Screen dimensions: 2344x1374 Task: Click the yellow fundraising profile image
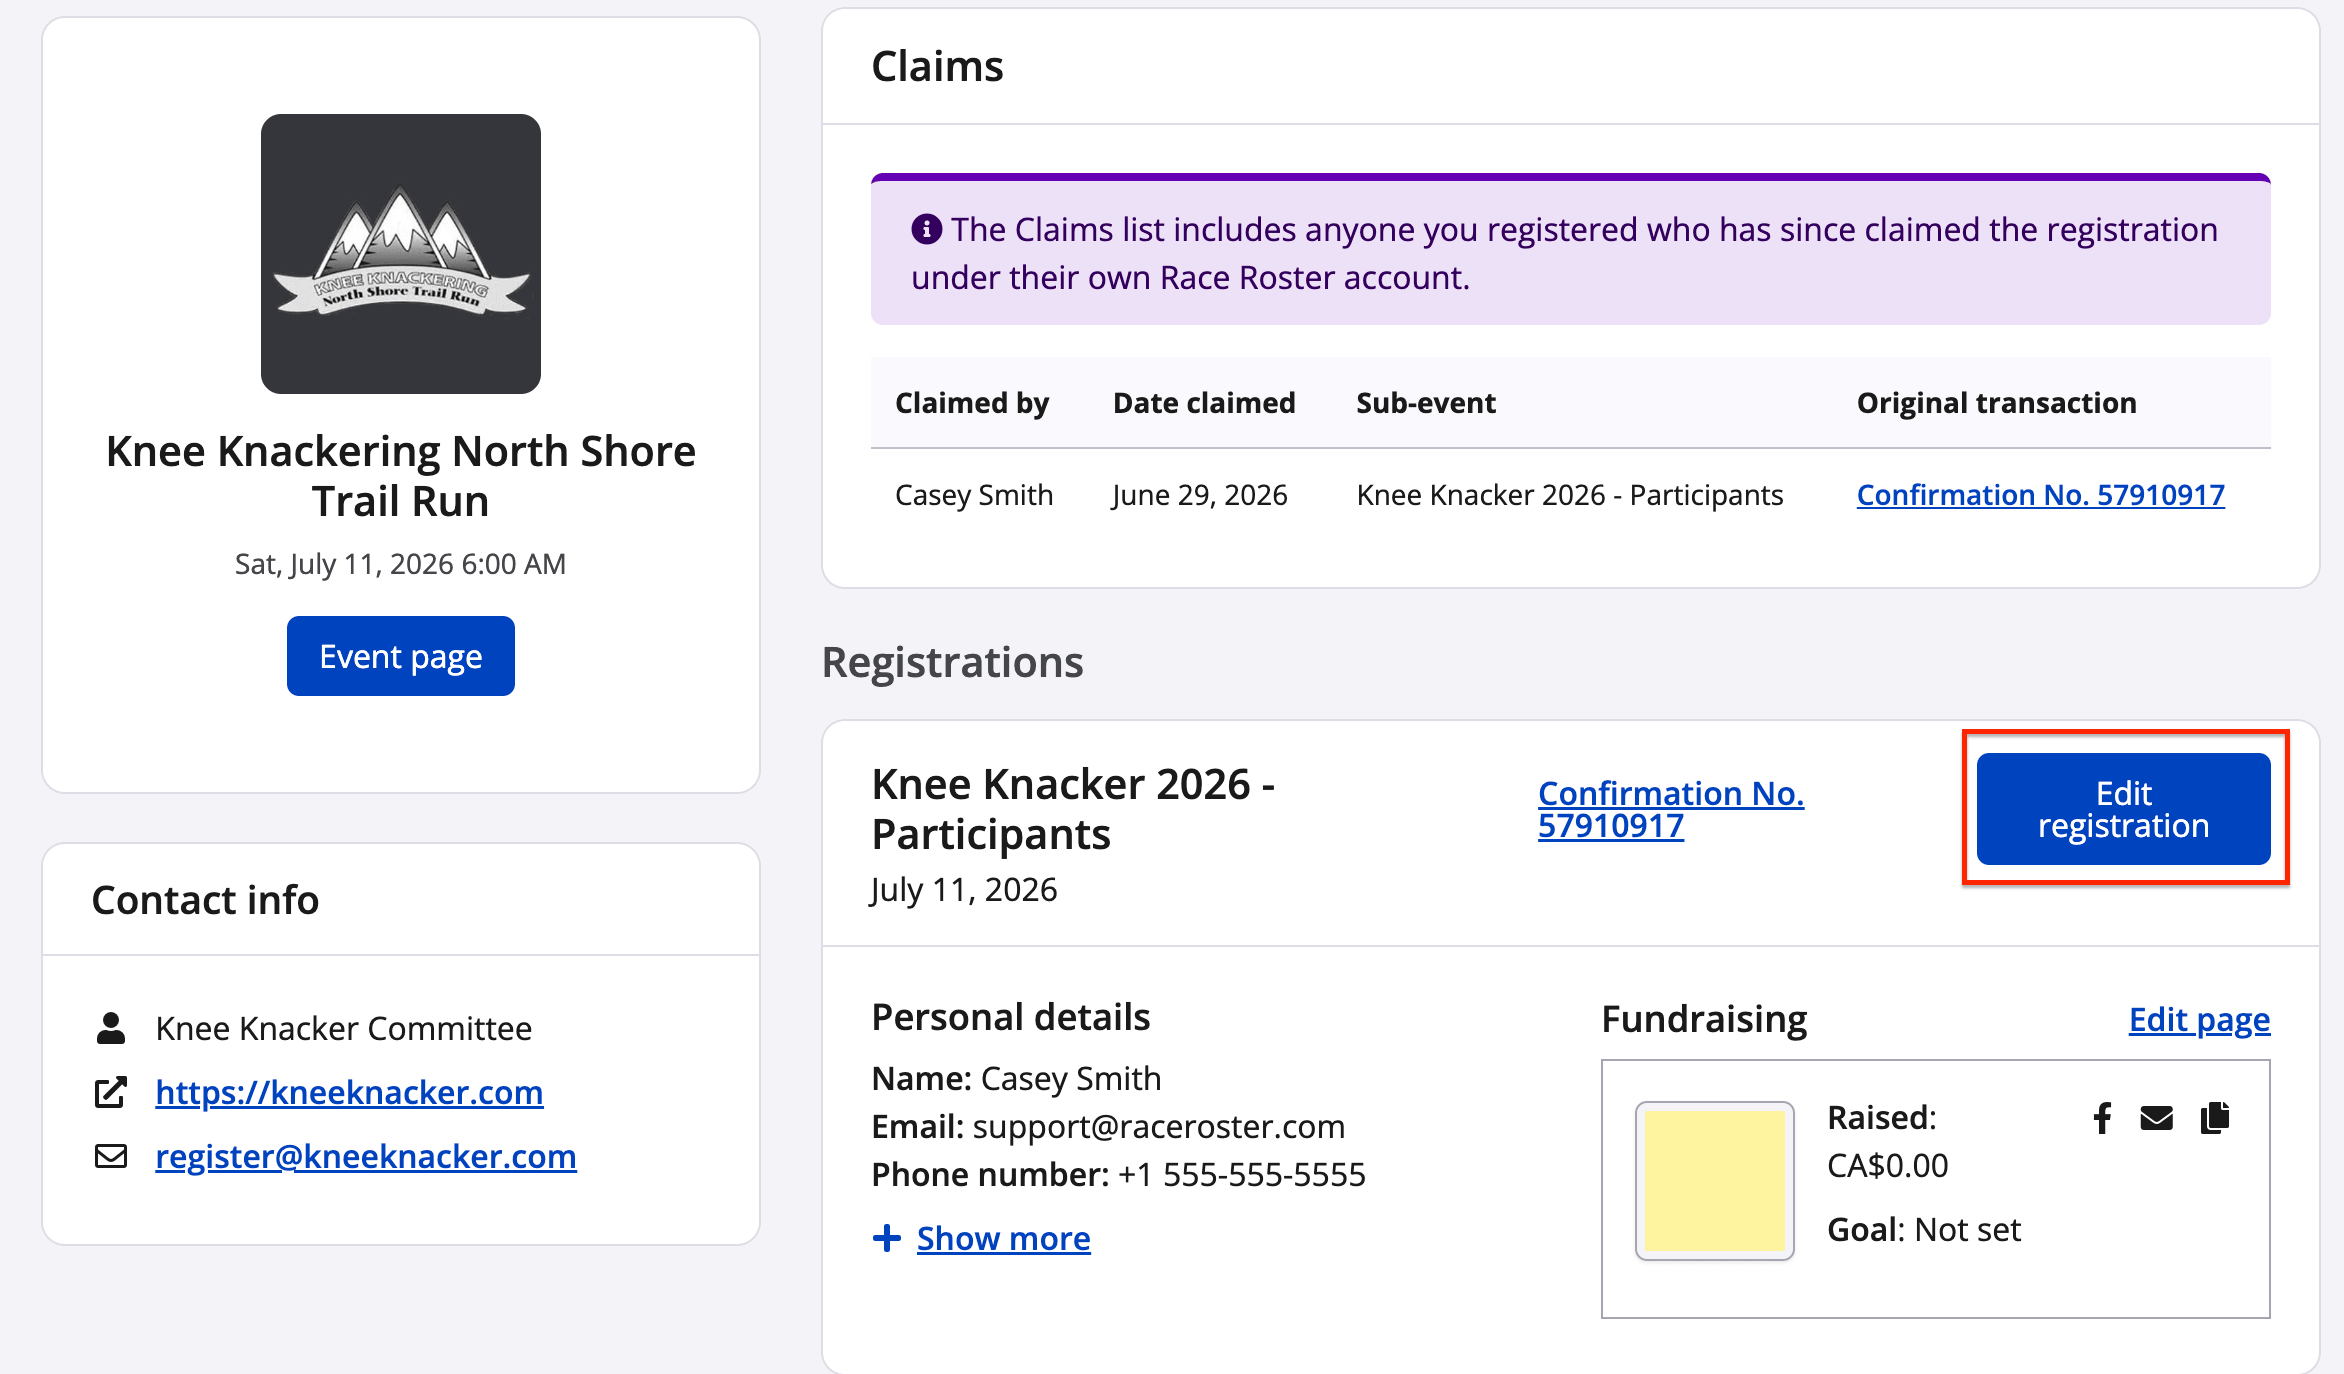click(1715, 1181)
